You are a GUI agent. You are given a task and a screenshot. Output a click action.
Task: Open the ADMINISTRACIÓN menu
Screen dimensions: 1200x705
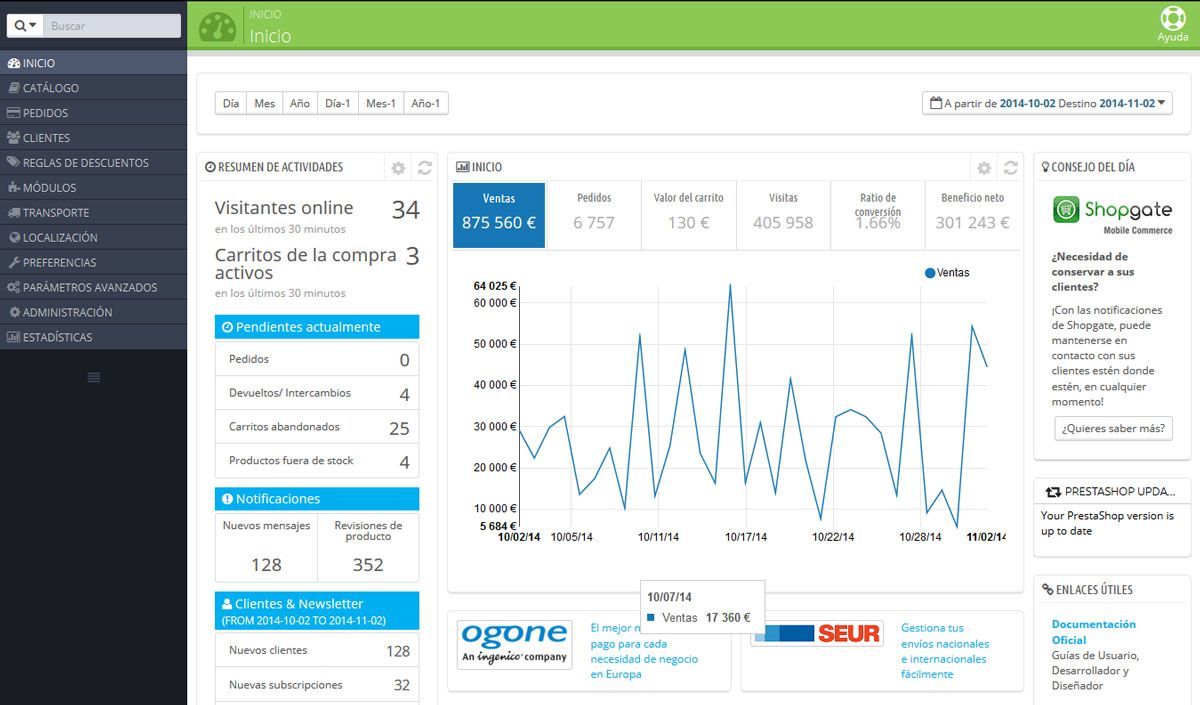point(93,313)
